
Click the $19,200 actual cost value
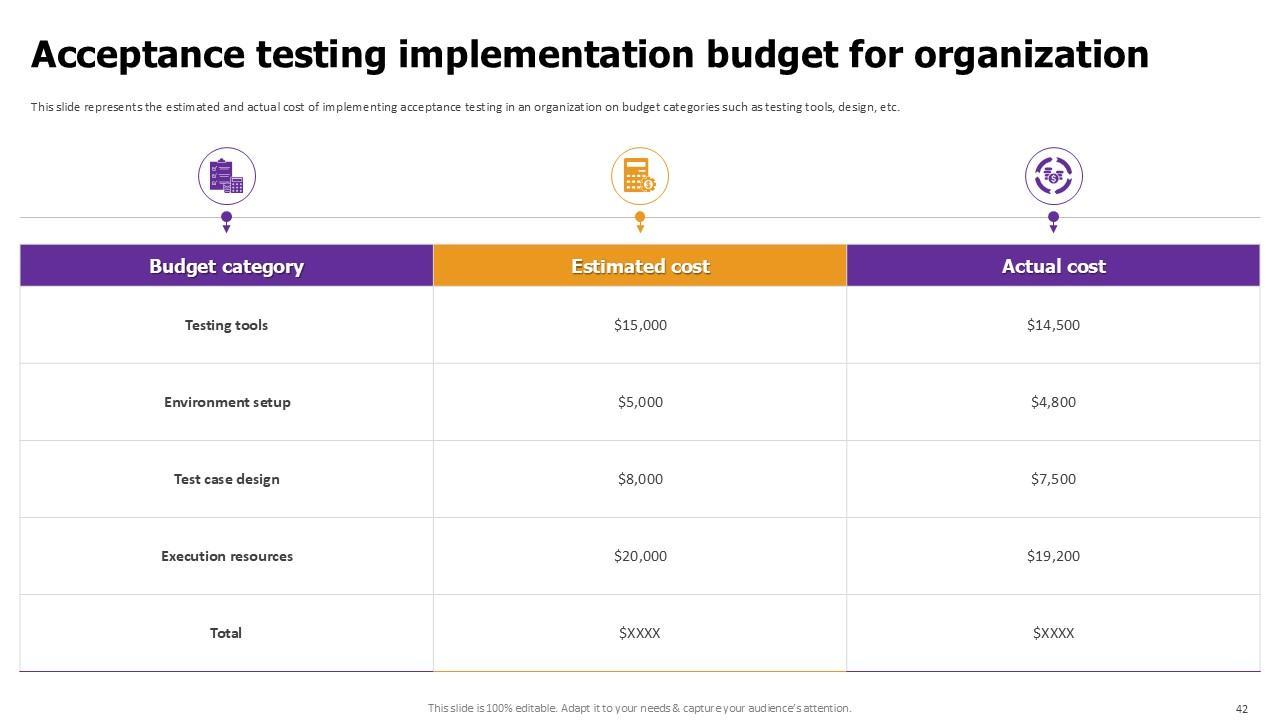[1053, 556]
